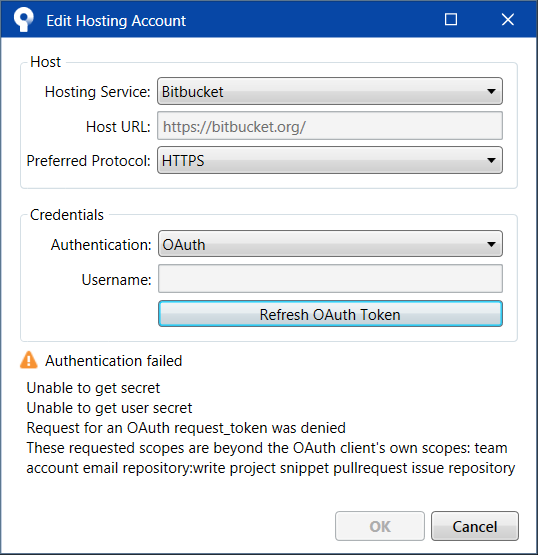Click Refresh OAuth Token button
The width and height of the screenshot is (538, 555).
coord(330,314)
